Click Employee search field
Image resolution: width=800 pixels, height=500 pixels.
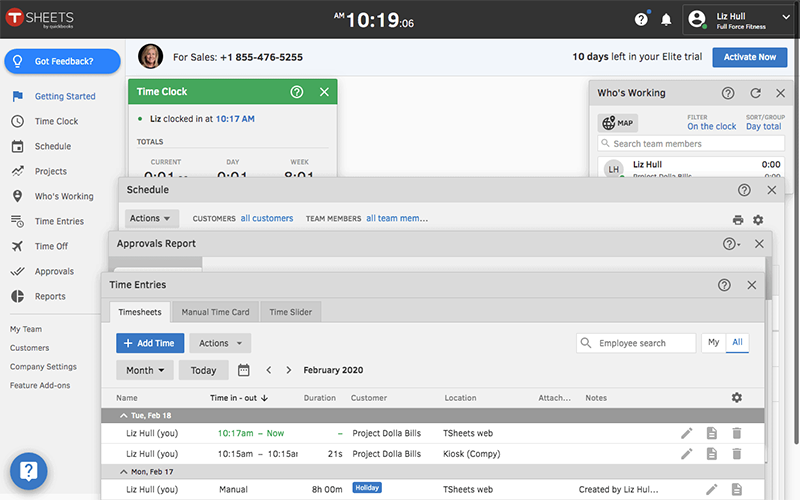tap(636, 343)
